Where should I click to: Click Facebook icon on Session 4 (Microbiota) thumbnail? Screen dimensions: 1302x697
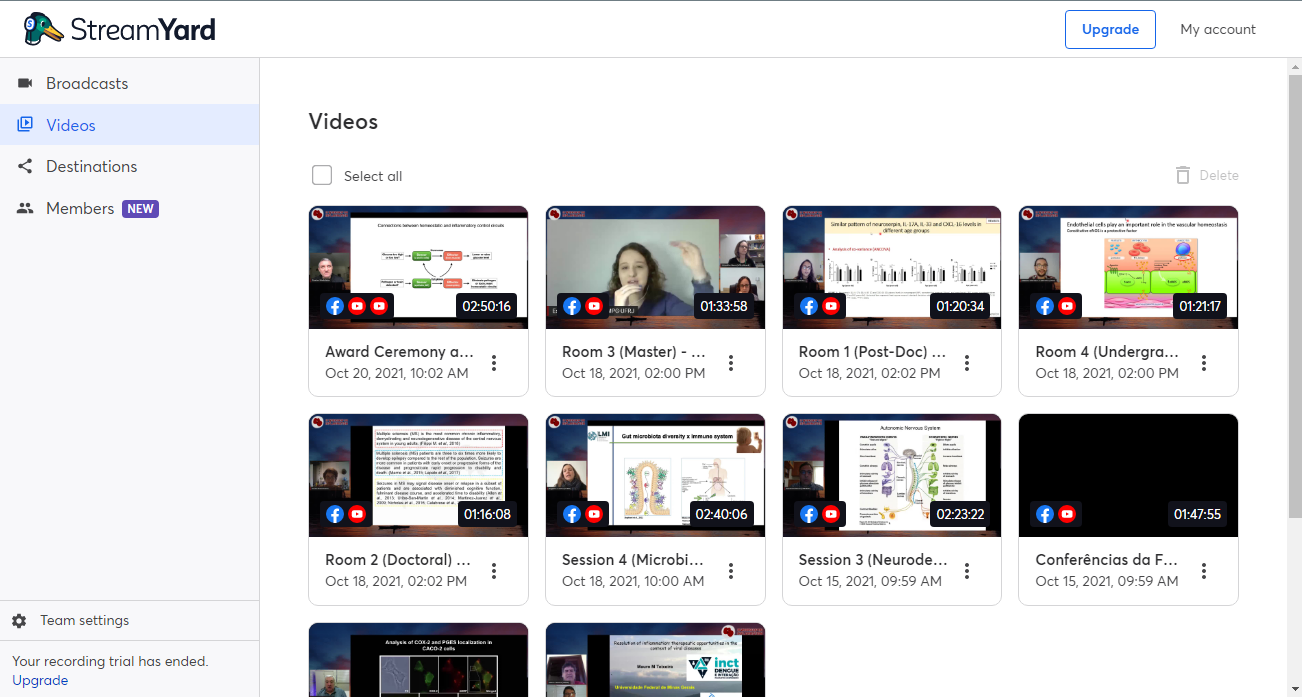pyautogui.click(x=572, y=514)
